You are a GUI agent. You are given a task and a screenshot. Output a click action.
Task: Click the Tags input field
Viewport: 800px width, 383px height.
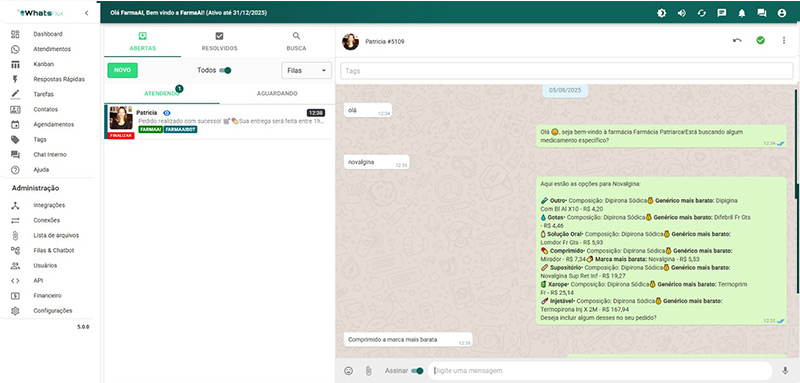(x=567, y=71)
